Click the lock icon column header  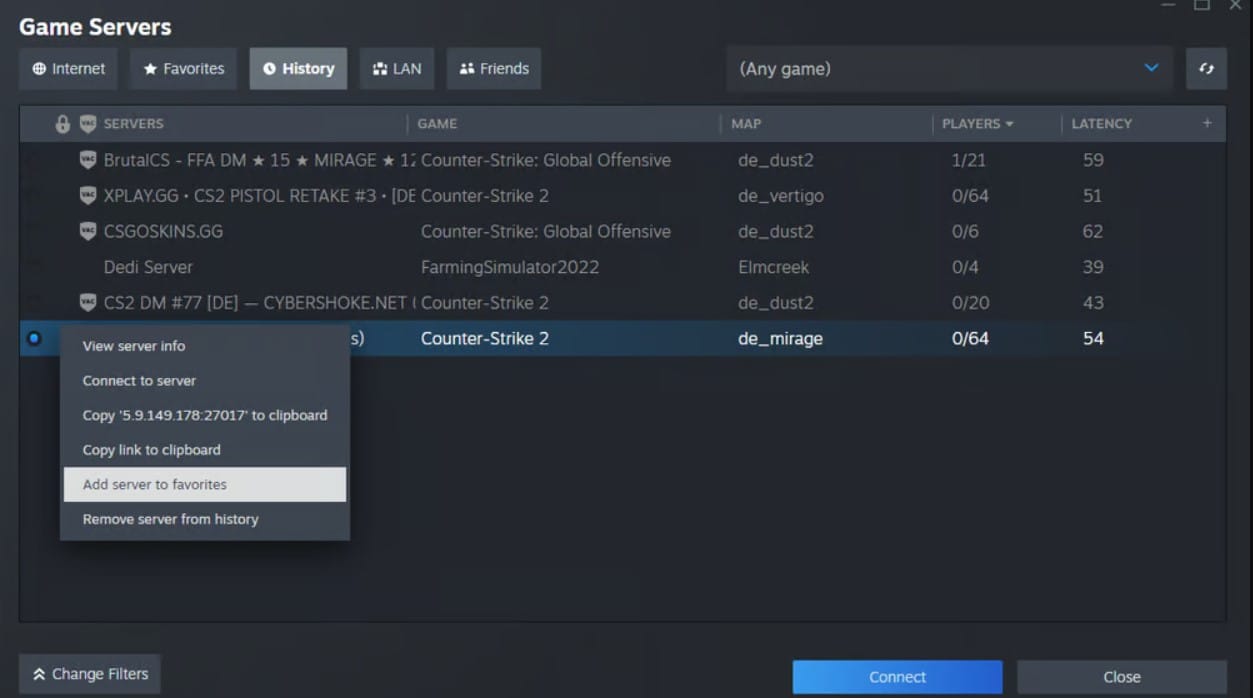pos(63,124)
